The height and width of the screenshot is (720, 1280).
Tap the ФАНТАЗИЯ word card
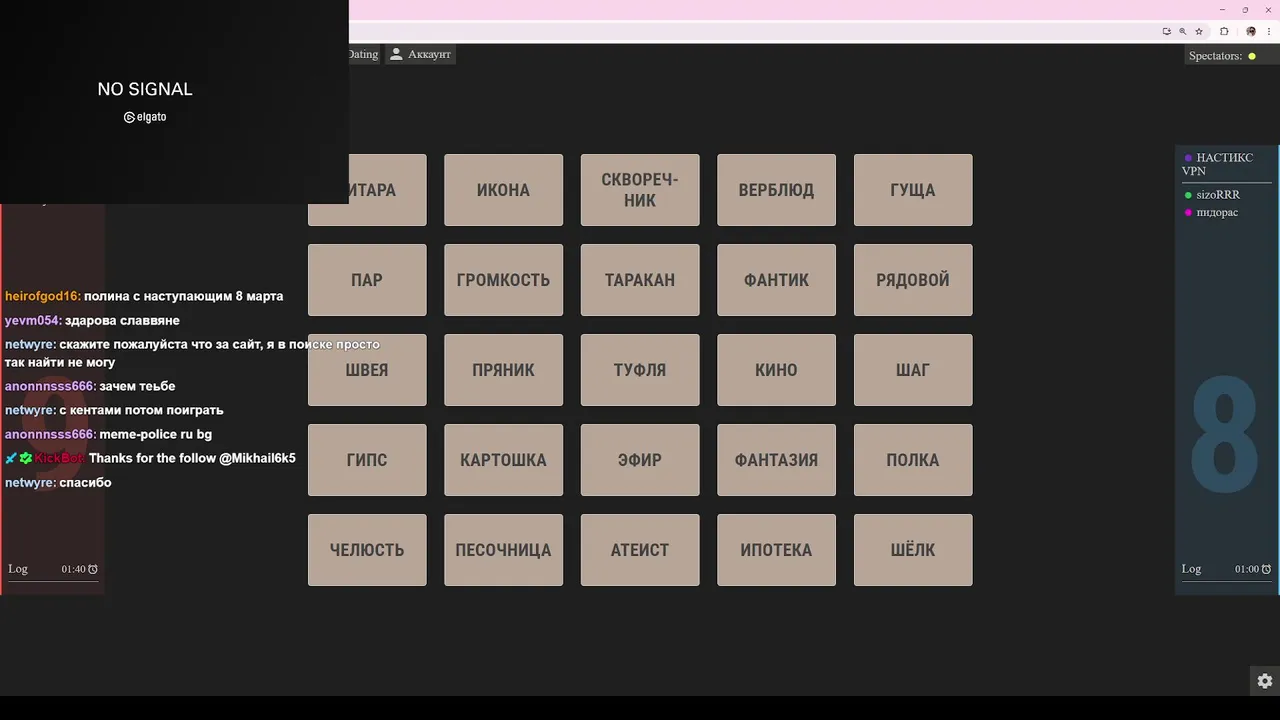776,460
